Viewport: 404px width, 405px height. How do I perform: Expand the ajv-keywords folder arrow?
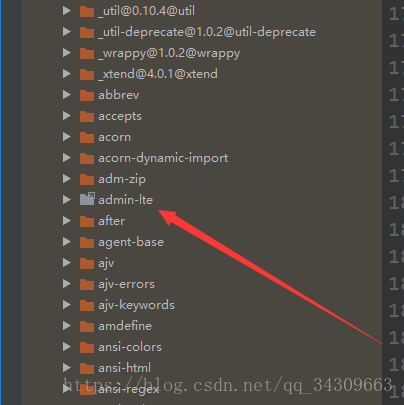[x=67, y=305]
